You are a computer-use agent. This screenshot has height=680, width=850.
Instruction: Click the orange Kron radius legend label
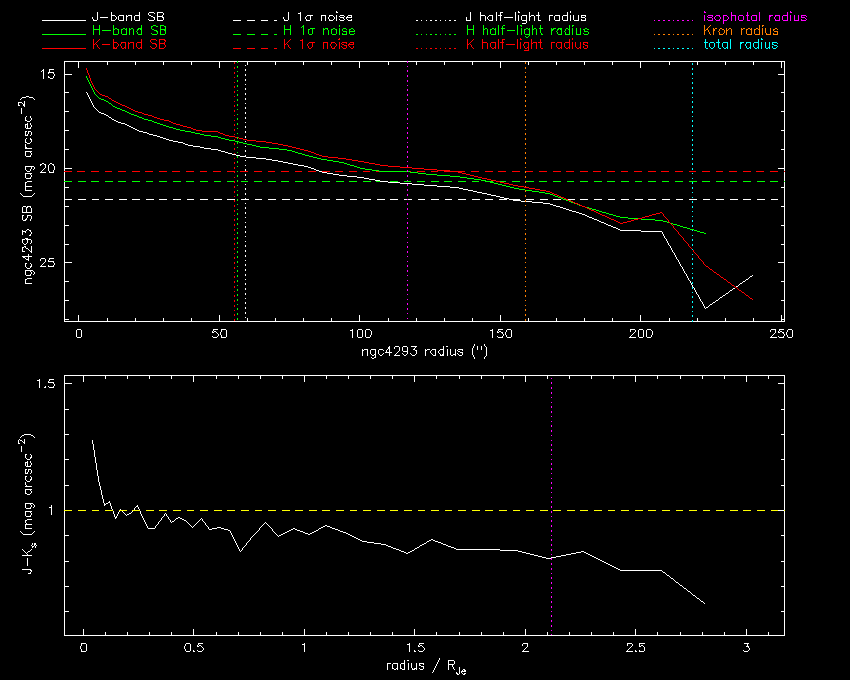tap(741, 32)
